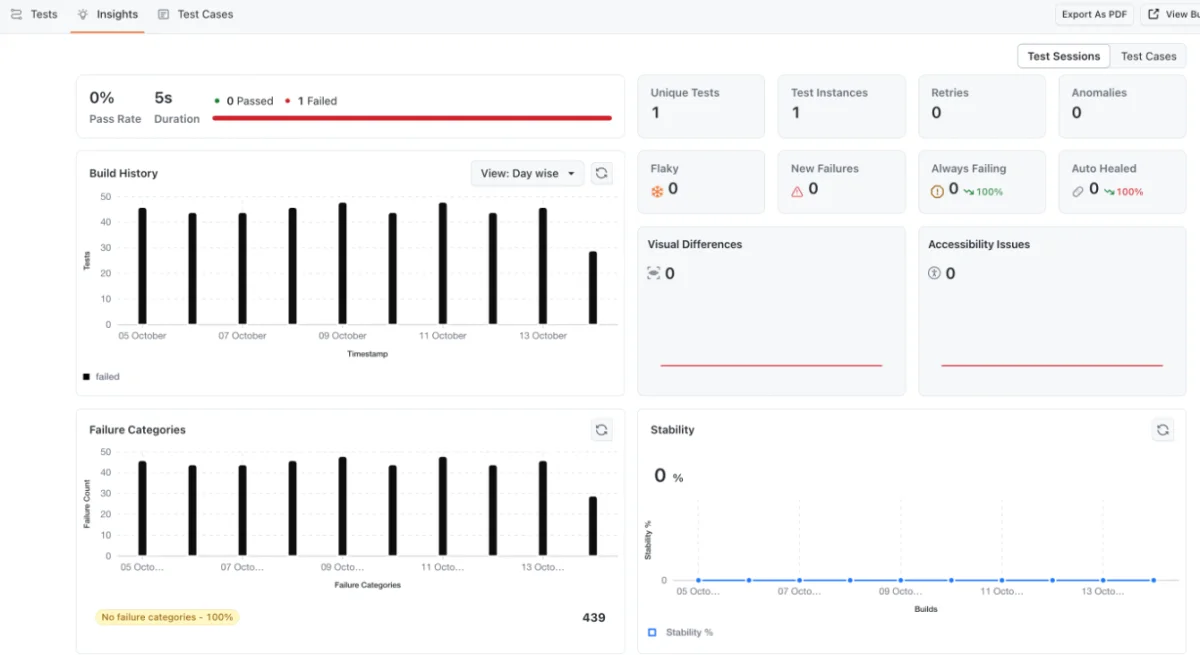Click the 439 failure total
1200x655 pixels.
click(x=594, y=618)
